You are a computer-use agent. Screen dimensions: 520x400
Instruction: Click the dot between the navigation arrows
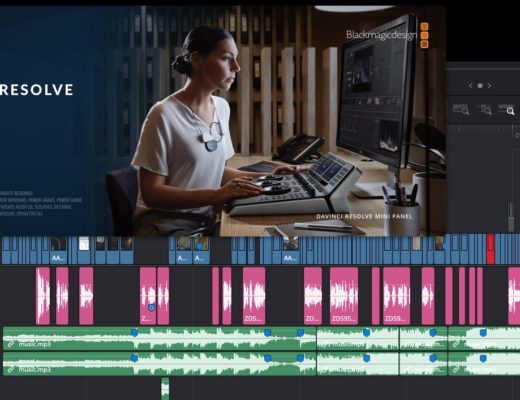[x=480, y=86]
